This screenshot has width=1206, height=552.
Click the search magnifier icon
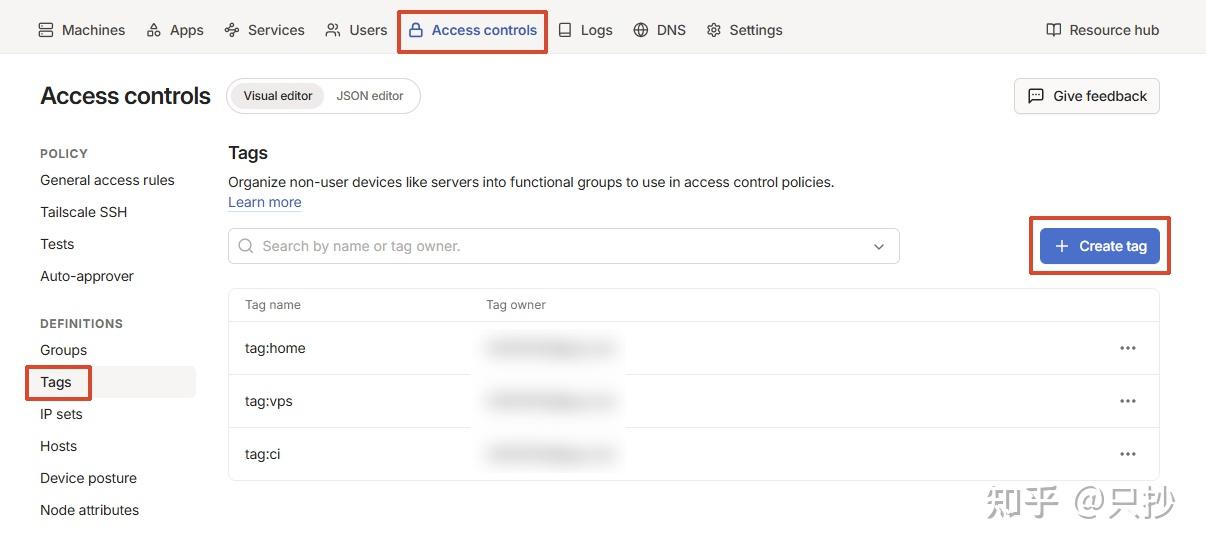(246, 246)
